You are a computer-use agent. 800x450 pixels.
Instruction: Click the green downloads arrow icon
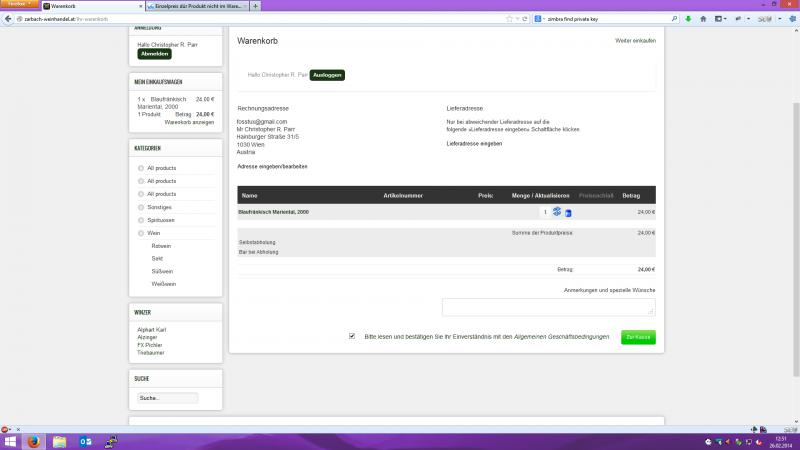point(687,19)
